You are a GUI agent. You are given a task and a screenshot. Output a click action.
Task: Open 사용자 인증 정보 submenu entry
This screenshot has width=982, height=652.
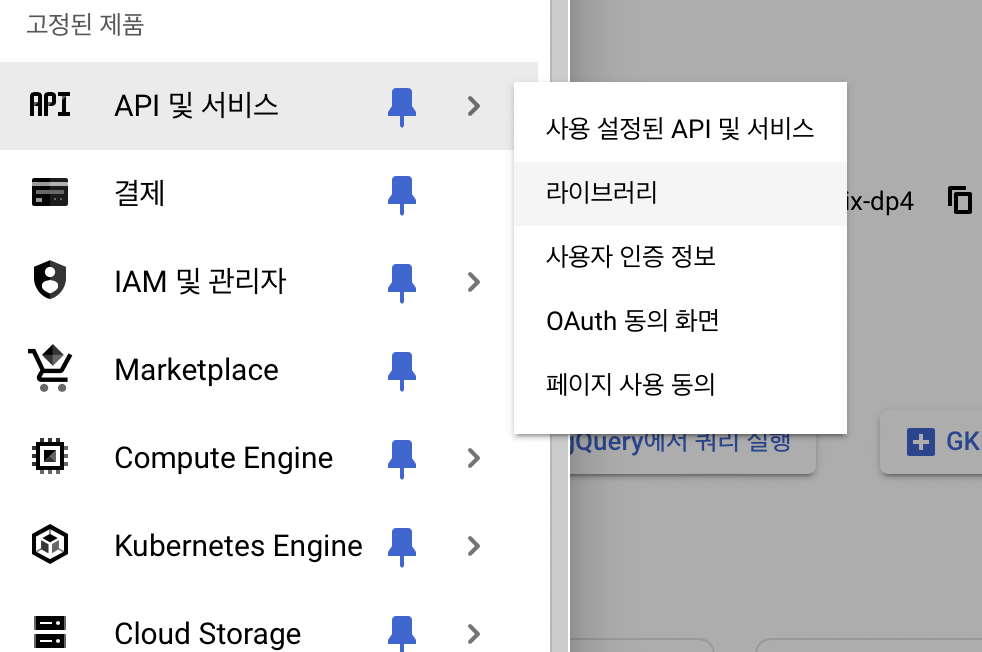[x=680, y=257]
